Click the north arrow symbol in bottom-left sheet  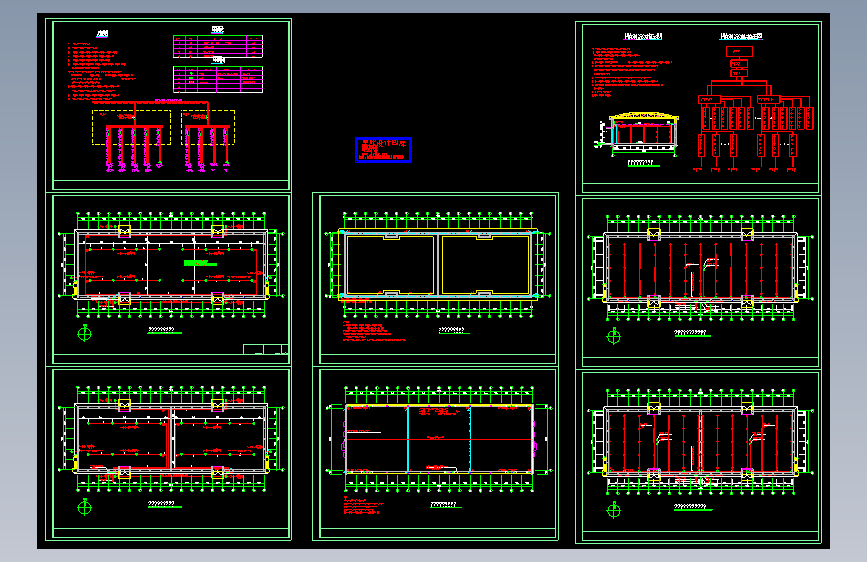85,507
